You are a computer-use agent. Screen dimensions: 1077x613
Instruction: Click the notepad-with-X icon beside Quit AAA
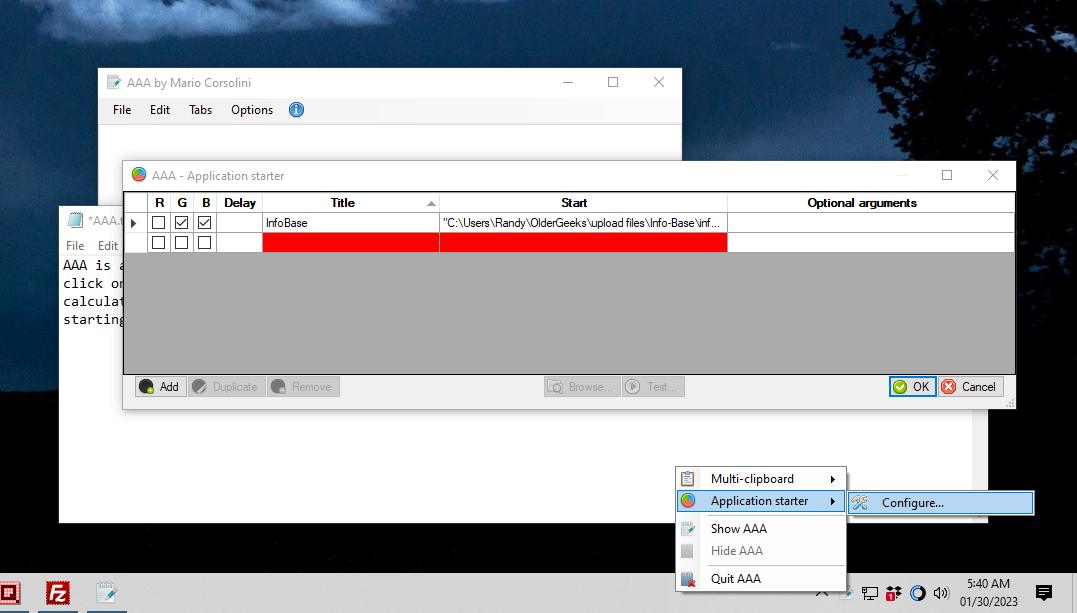click(x=688, y=579)
